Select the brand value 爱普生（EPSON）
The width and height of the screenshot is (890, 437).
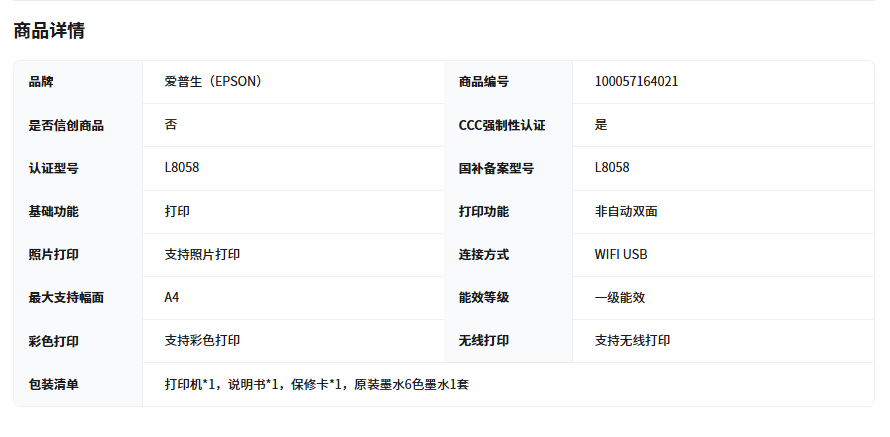point(213,82)
